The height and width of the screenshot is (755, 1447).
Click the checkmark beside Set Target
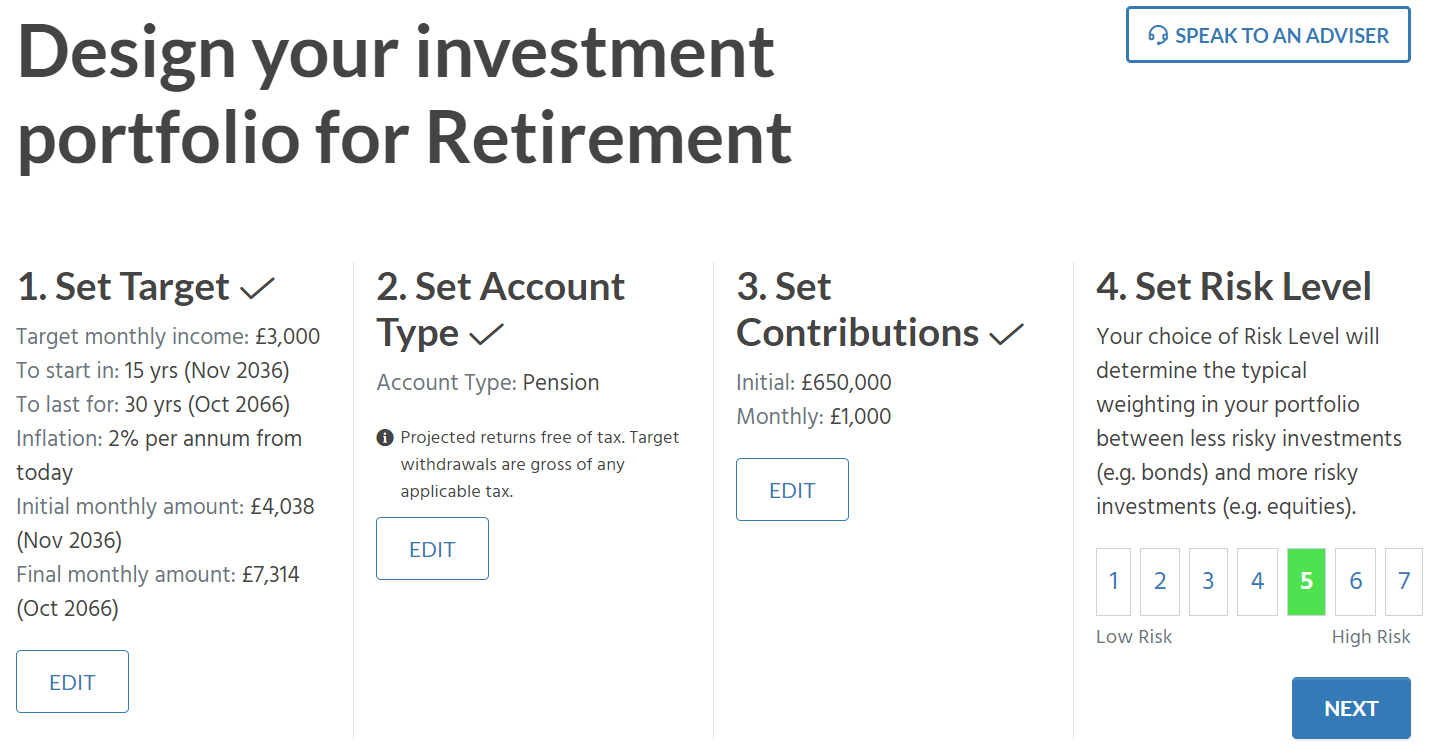(257, 289)
